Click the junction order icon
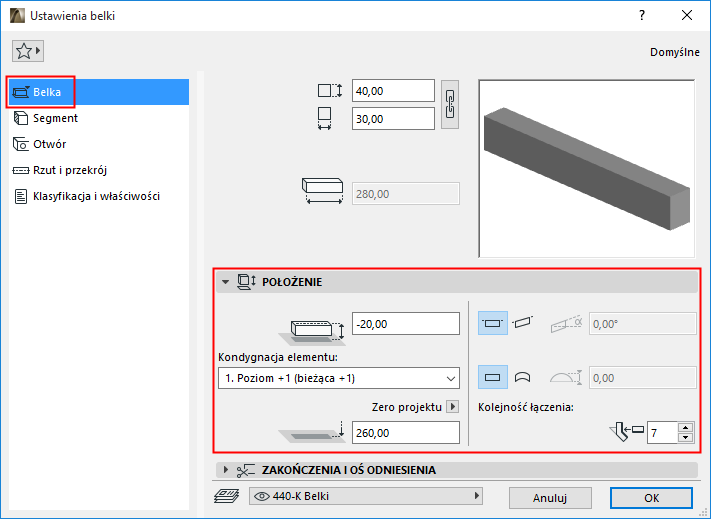Viewport: 711px width, 519px height. tap(627, 432)
